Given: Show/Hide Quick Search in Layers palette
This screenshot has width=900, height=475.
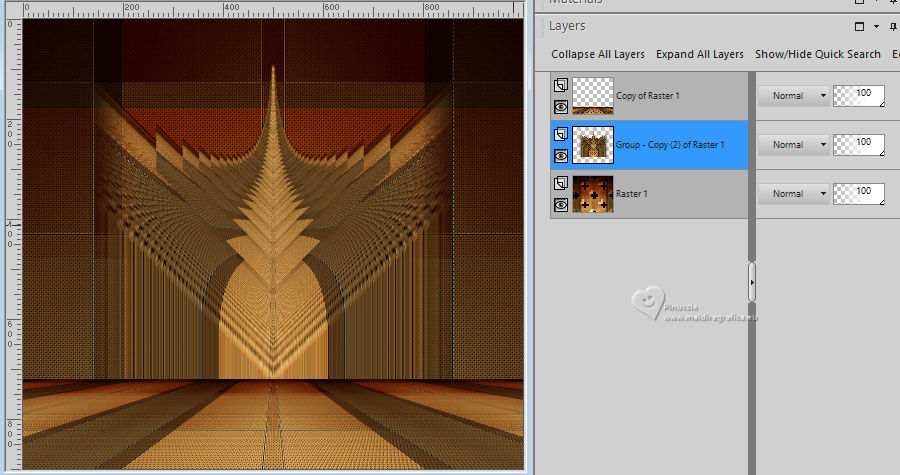Looking at the screenshot, I should (x=817, y=54).
